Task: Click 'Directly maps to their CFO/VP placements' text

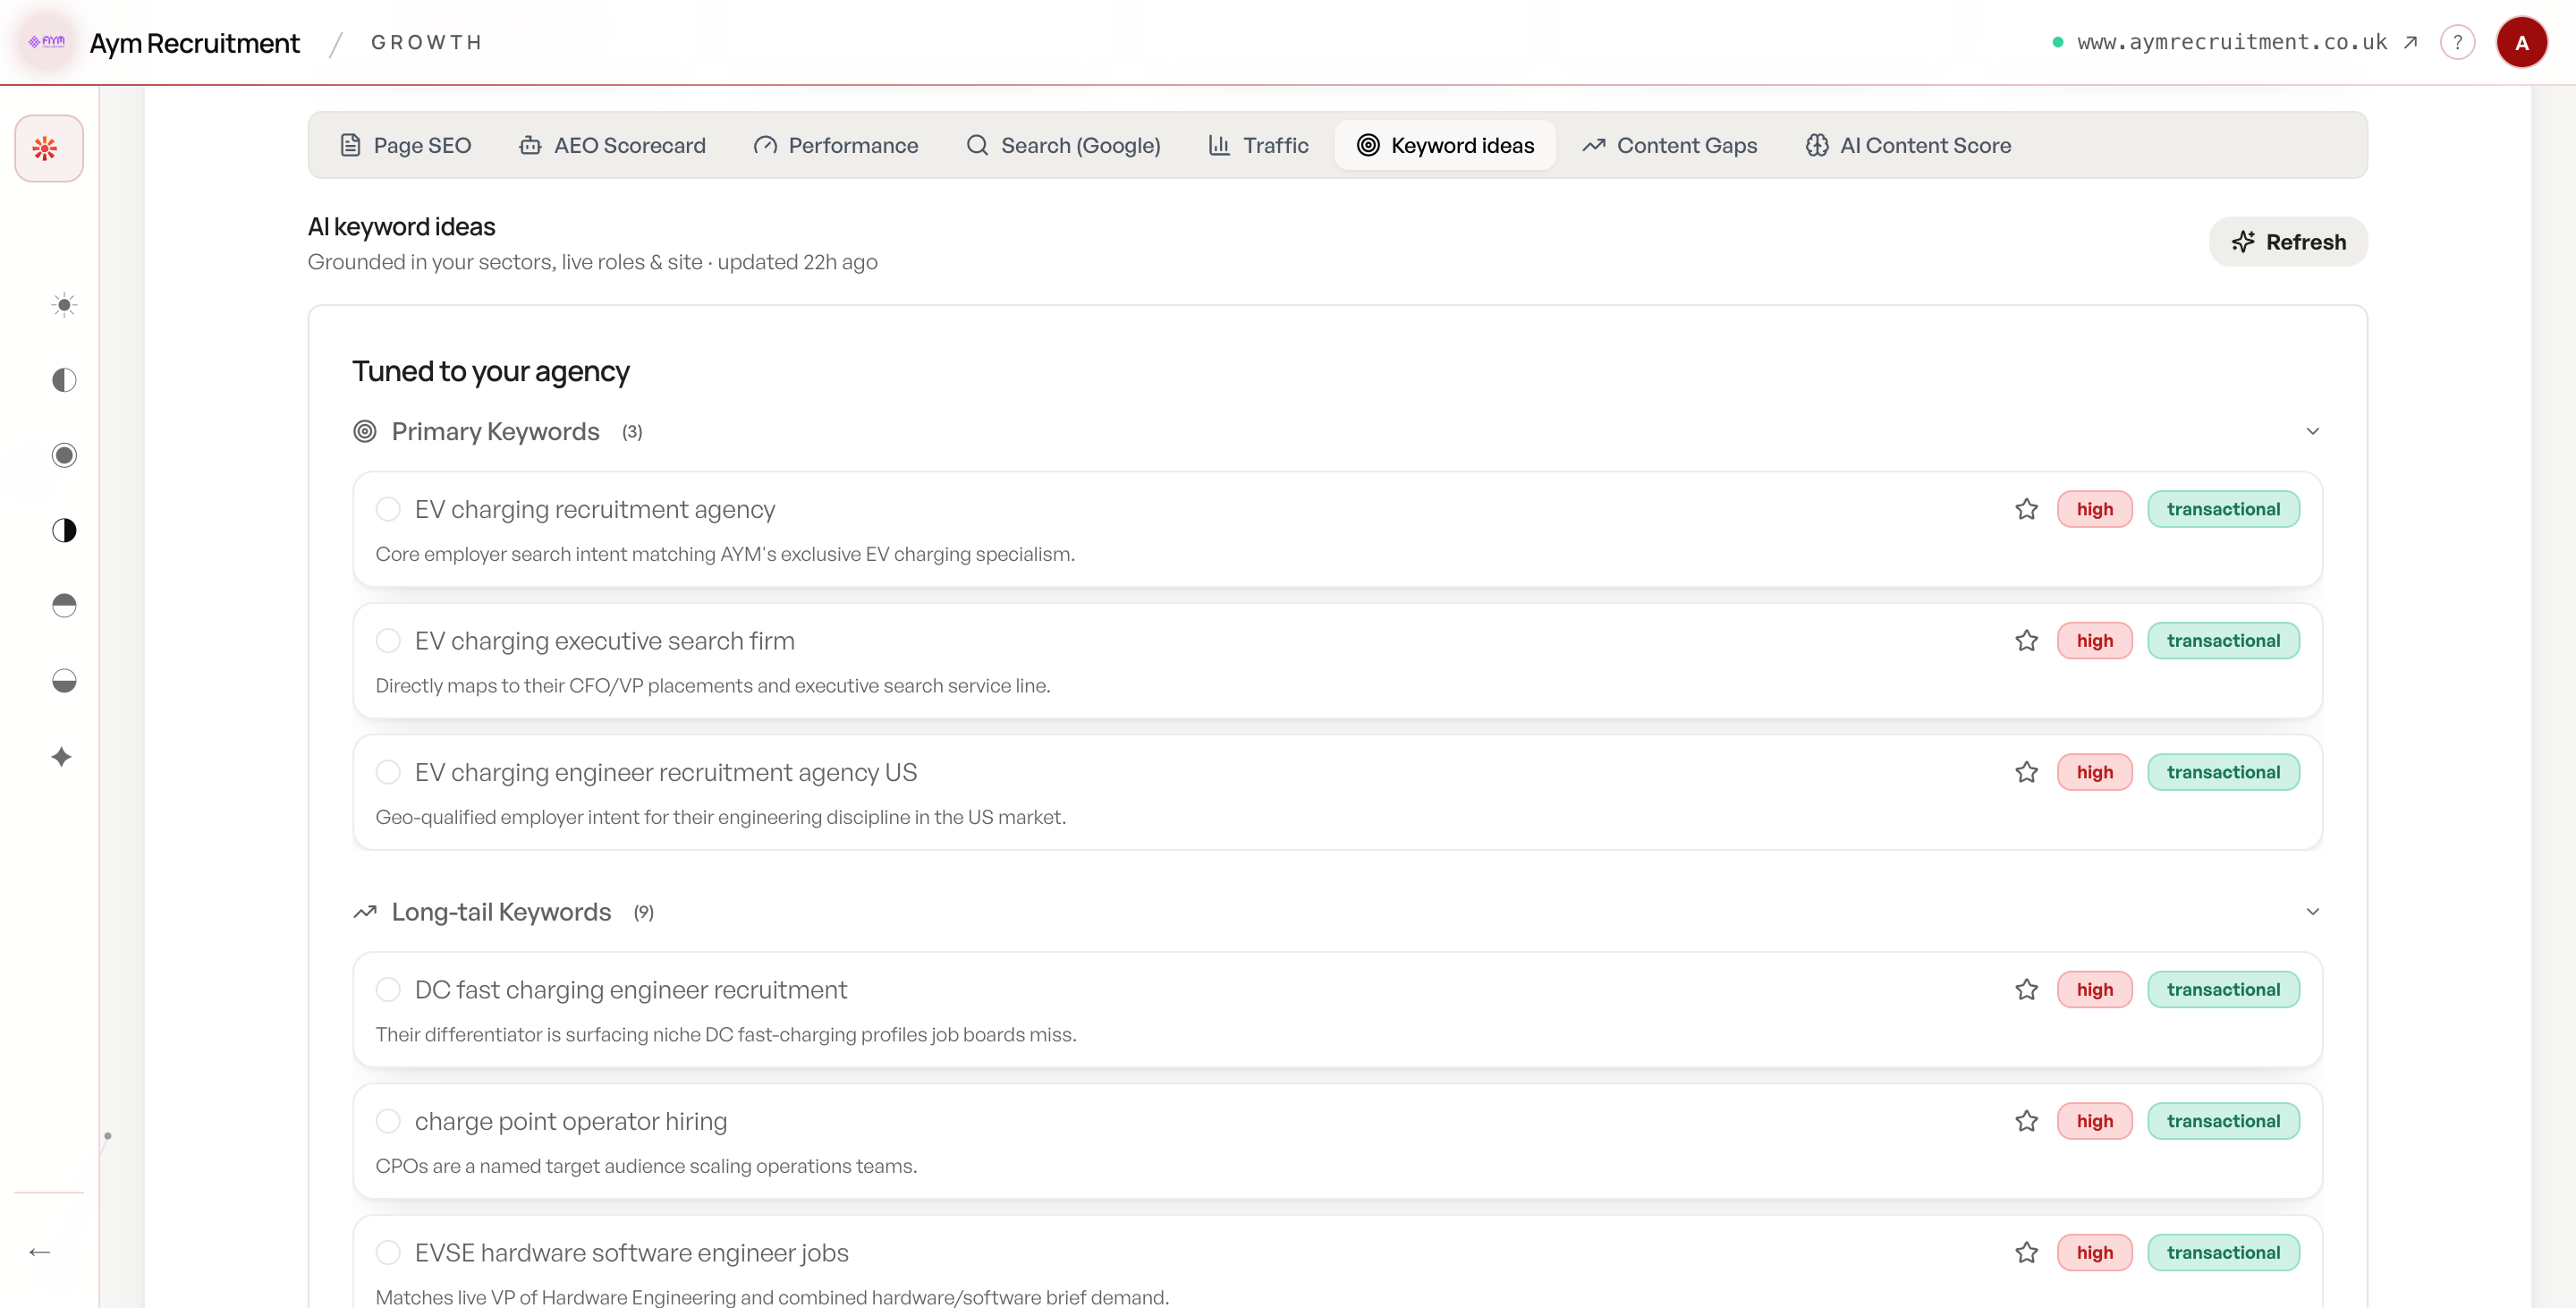Action: point(713,685)
